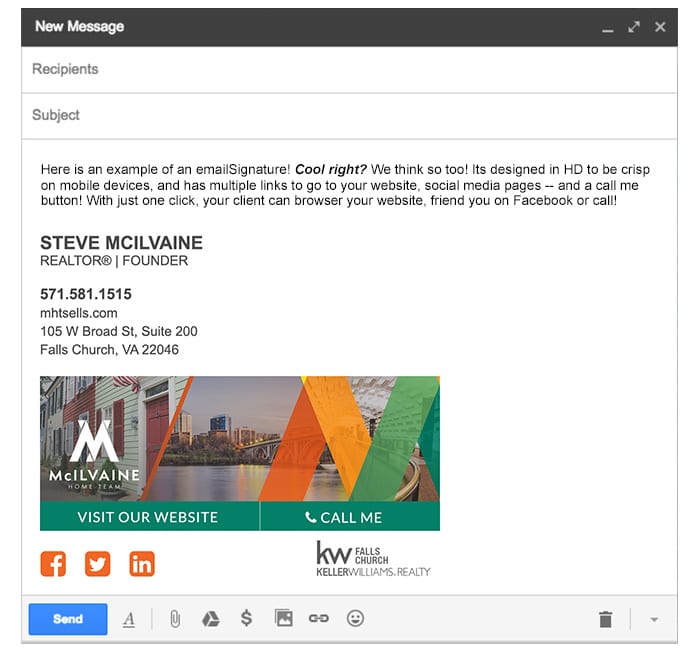The width and height of the screenshot is (700, 650).
Task: Click the bold italic "Cool right?" text
Action: (x=331, y=170)
